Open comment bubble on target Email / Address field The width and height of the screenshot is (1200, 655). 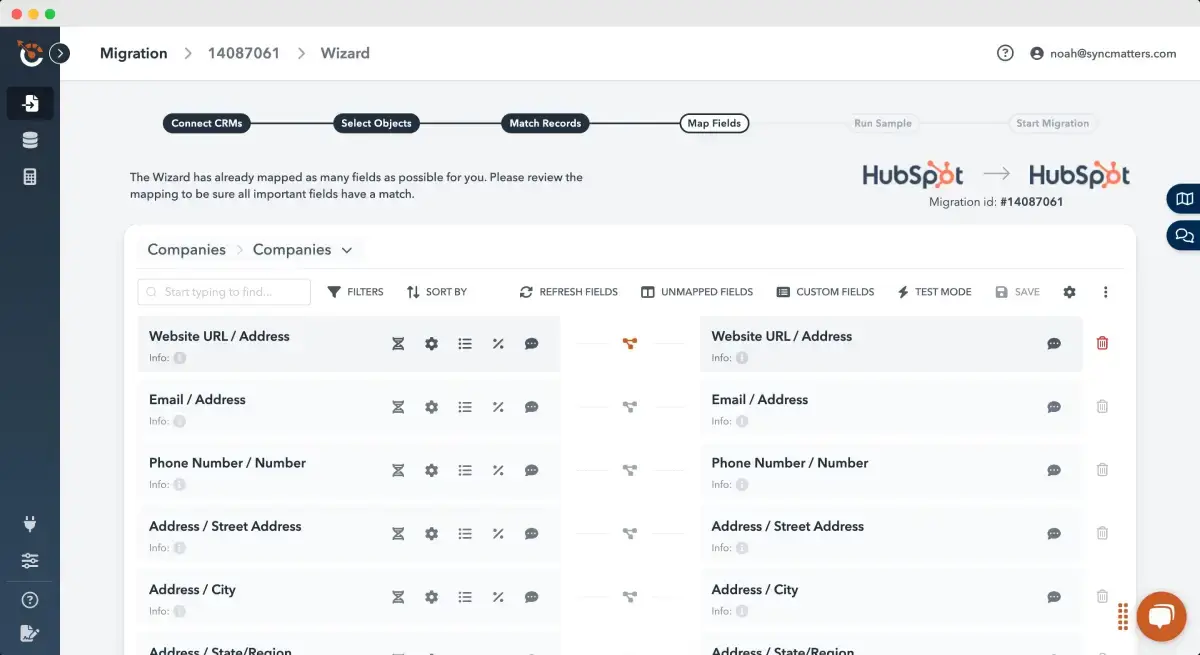click(x=1054, y=407)
